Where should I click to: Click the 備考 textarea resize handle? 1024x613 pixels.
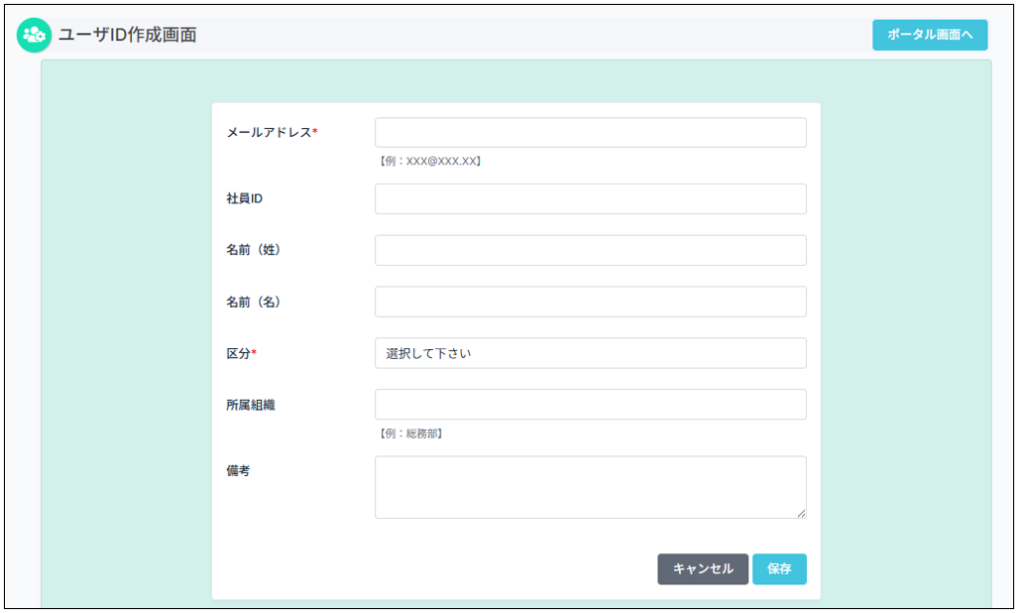[x=801, y=514]
